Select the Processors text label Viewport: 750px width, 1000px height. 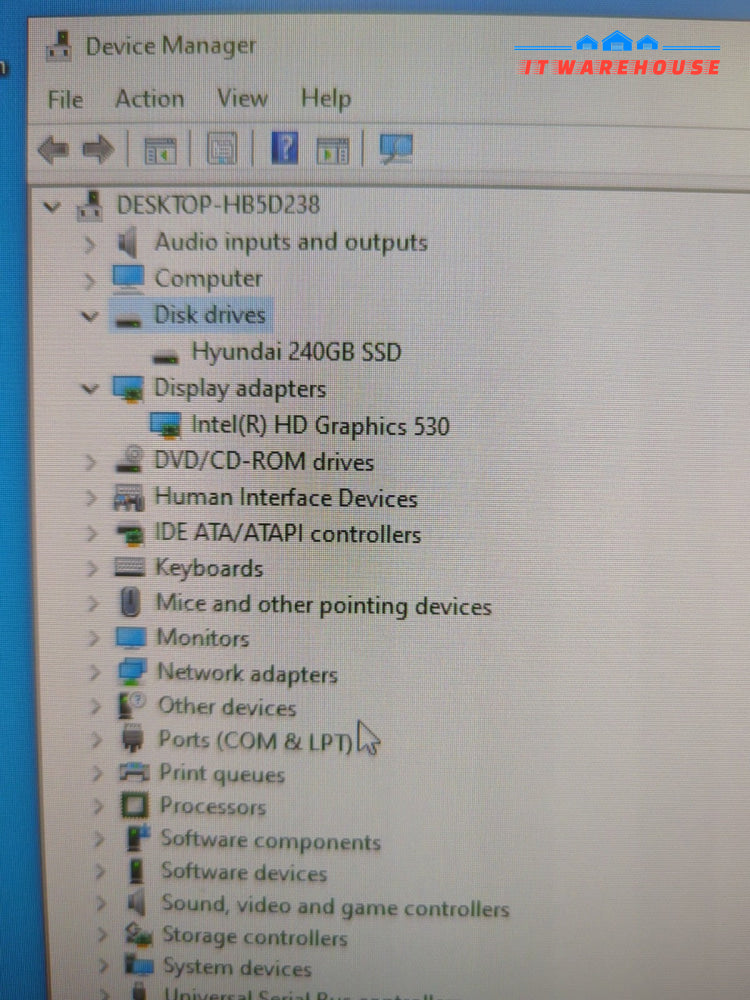pos(213,806)
